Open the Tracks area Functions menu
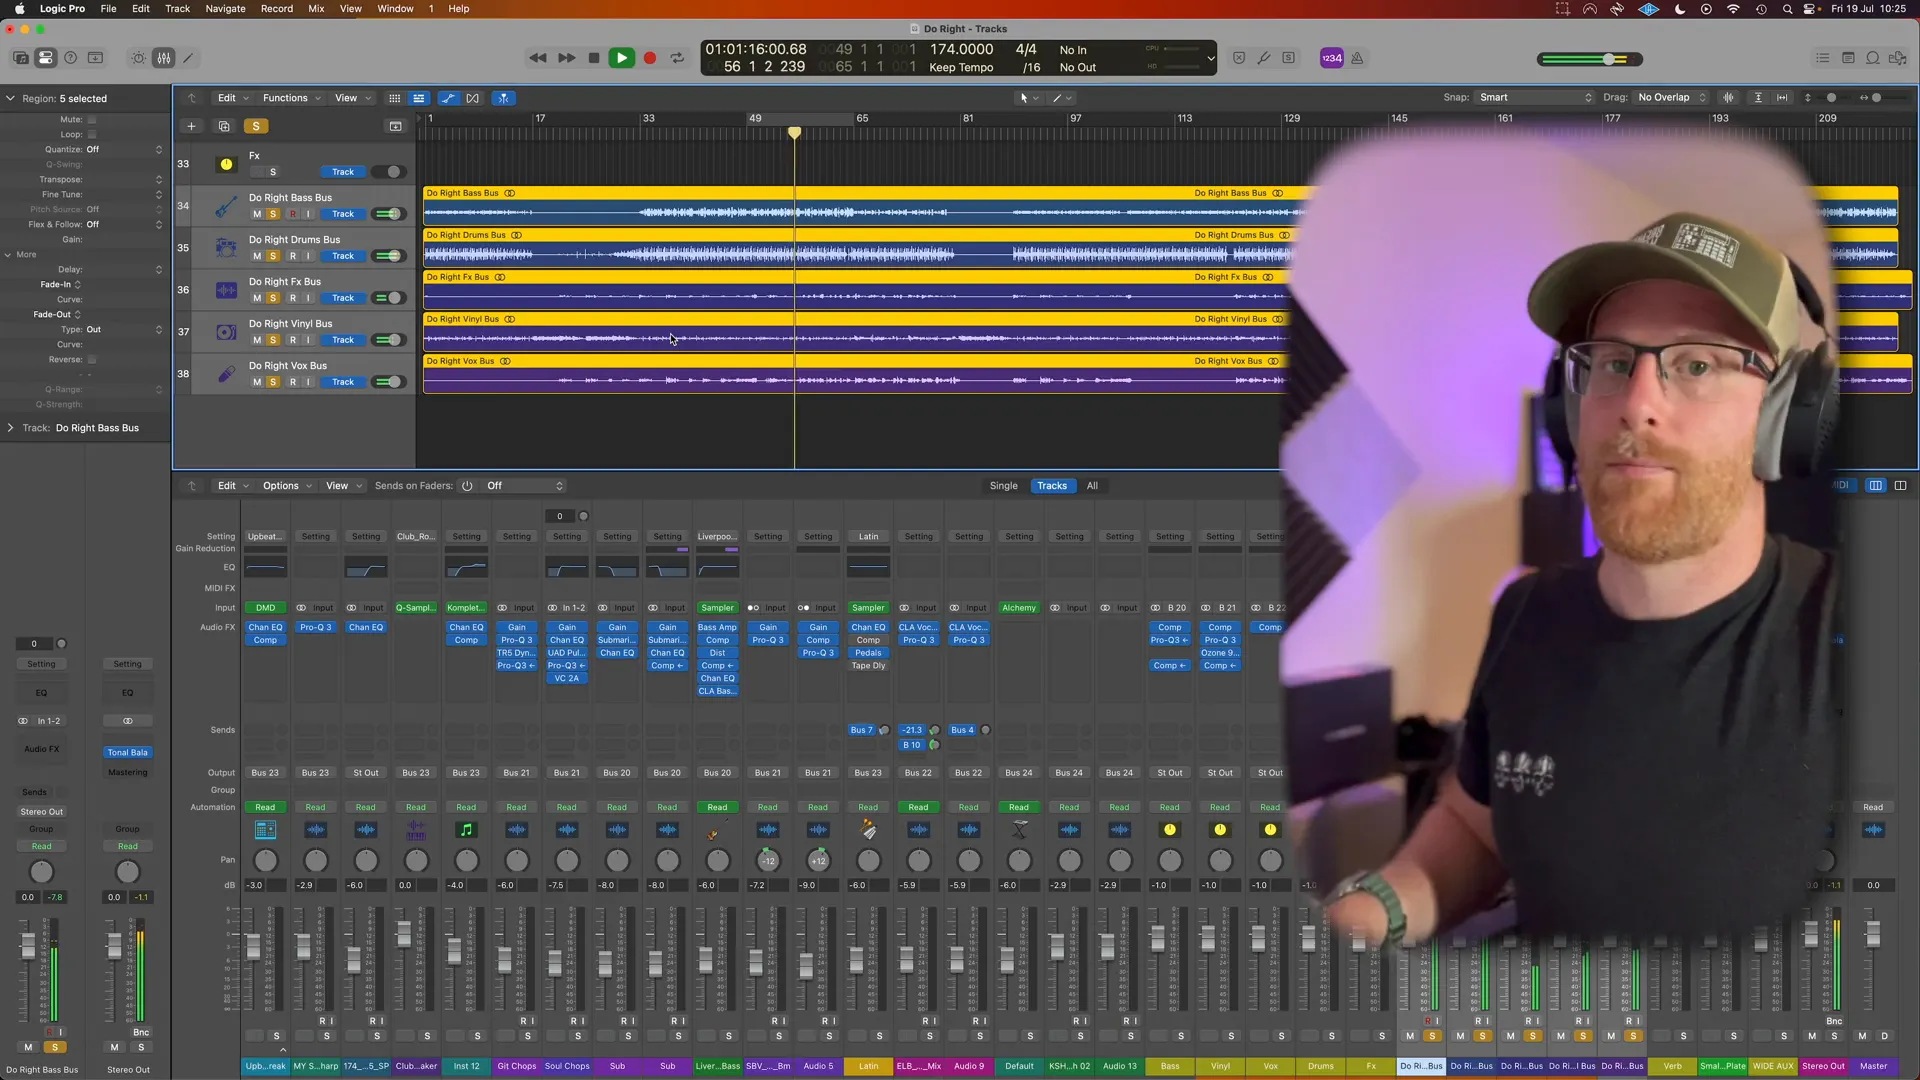The width and height of the screenshot is (1920, 1080). pos(291,98)
